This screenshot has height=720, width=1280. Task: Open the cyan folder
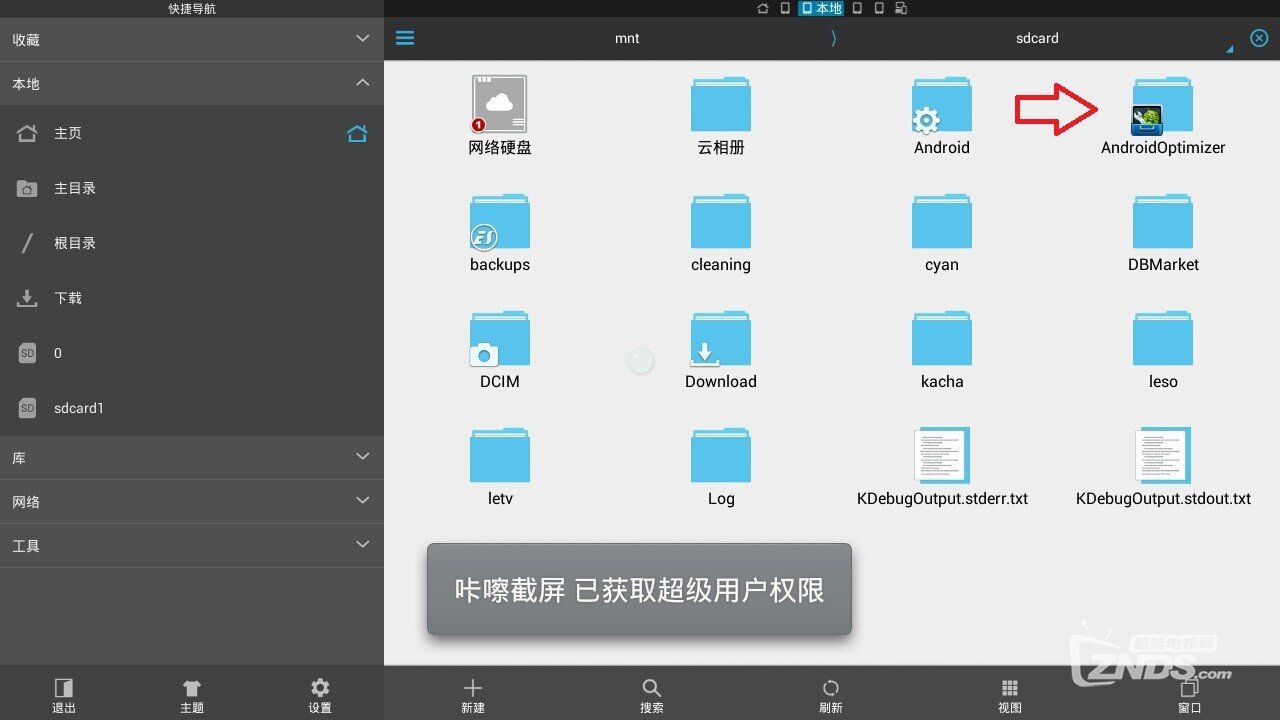pos(942,221)
